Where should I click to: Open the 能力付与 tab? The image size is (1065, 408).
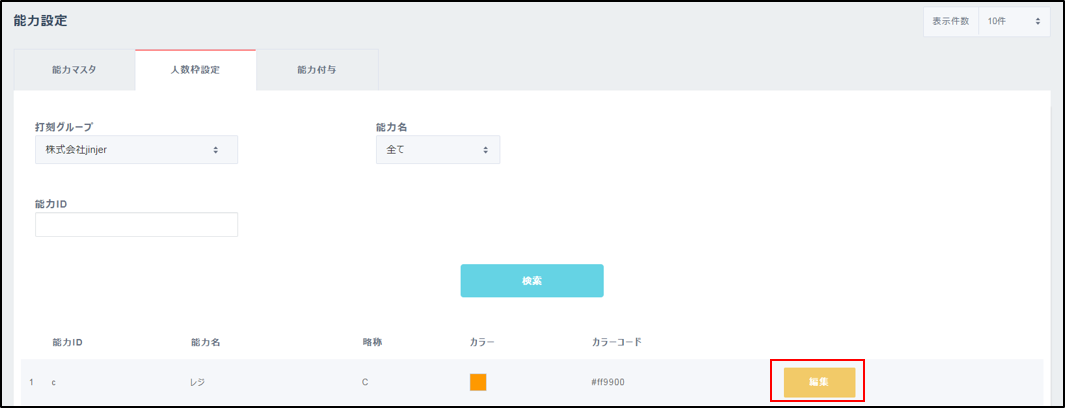click(317, 71)
